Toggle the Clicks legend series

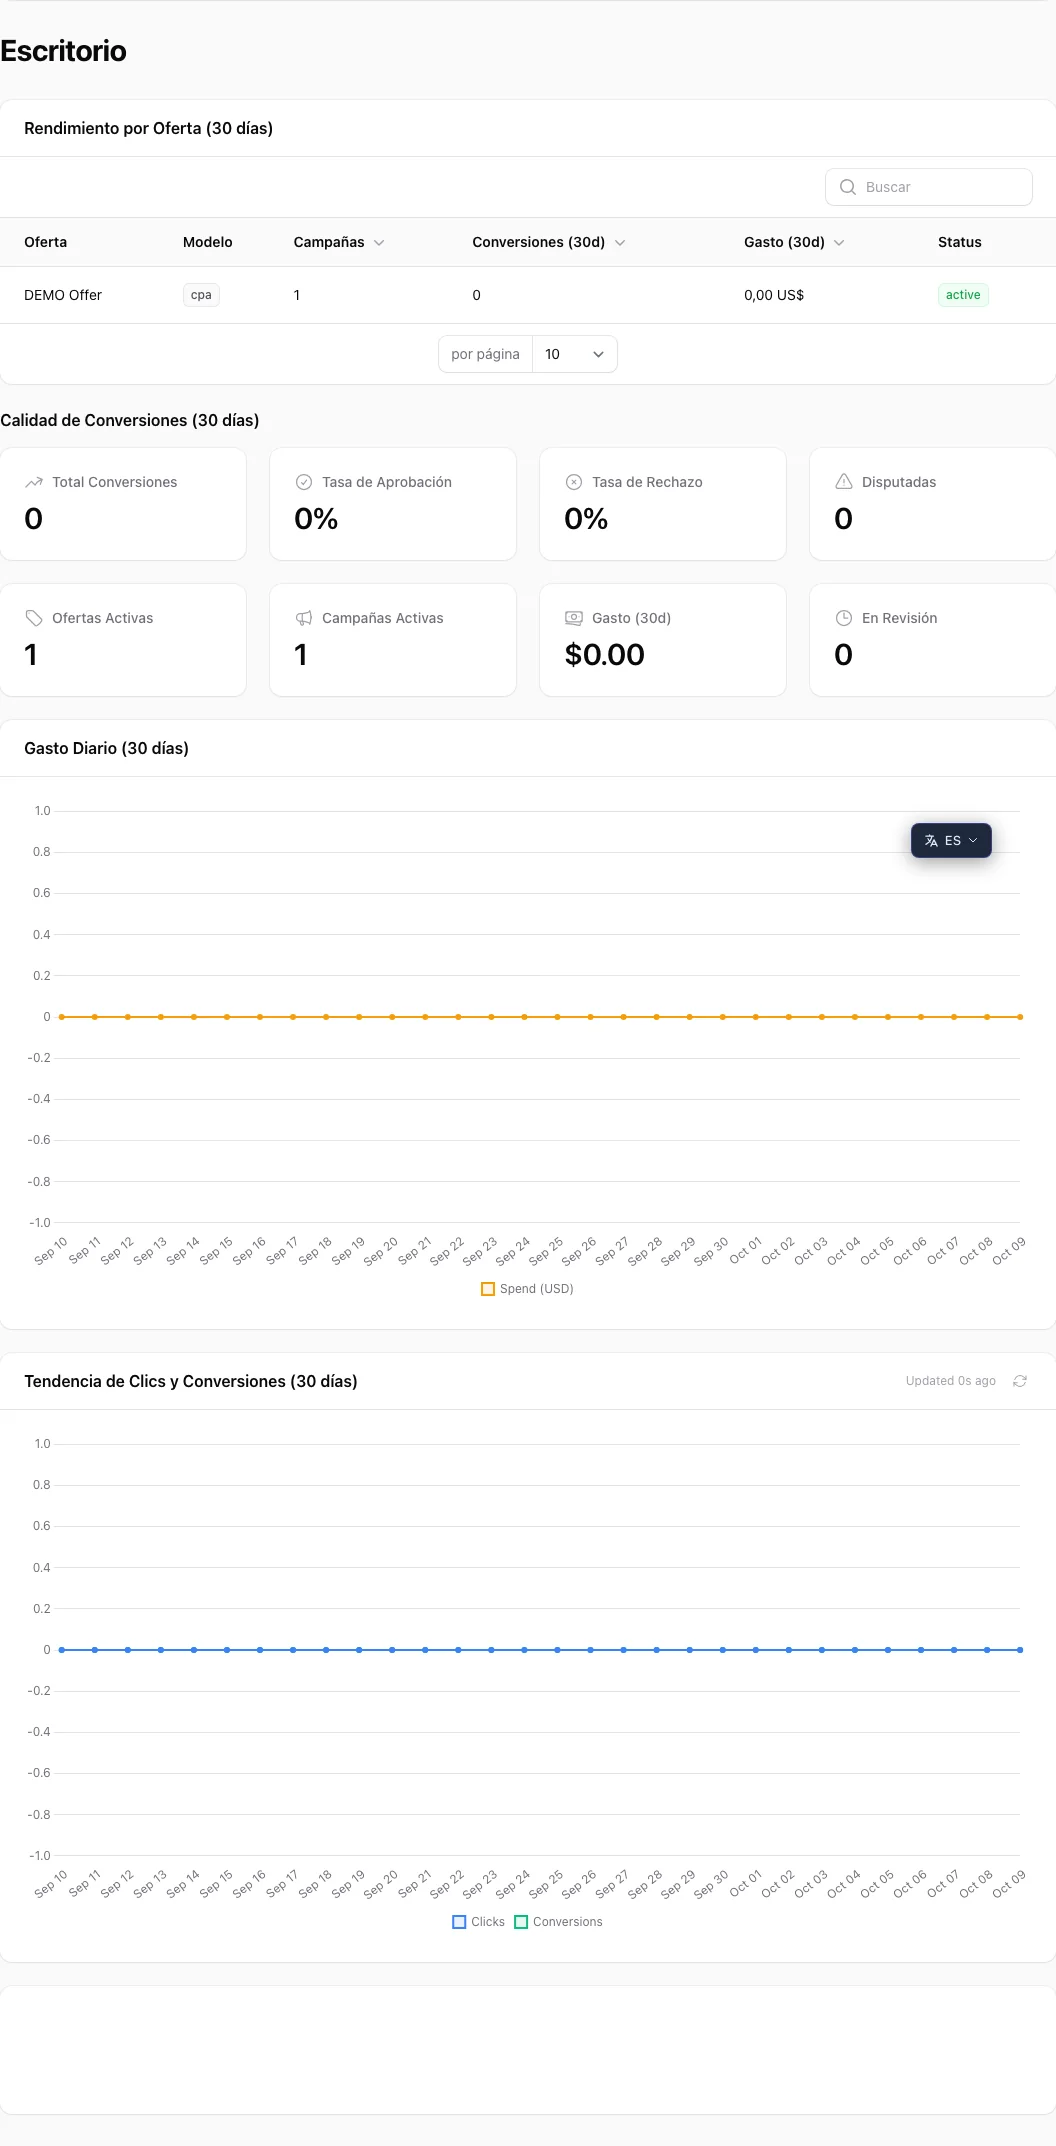pos(478,1922)
